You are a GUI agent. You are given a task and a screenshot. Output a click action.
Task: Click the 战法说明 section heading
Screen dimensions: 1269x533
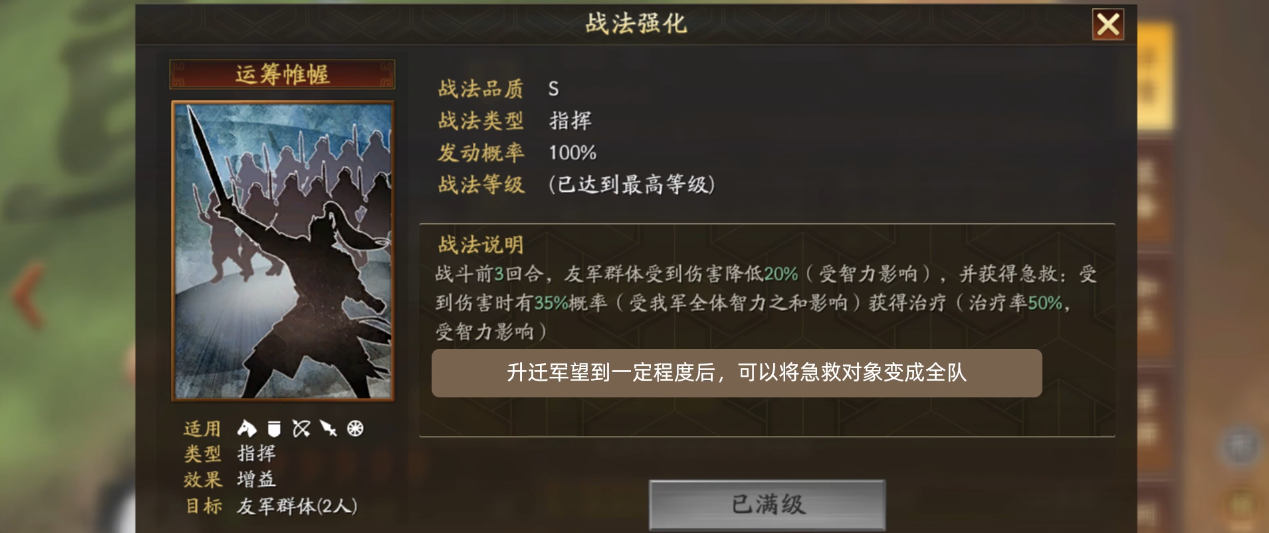pos(481,245)
